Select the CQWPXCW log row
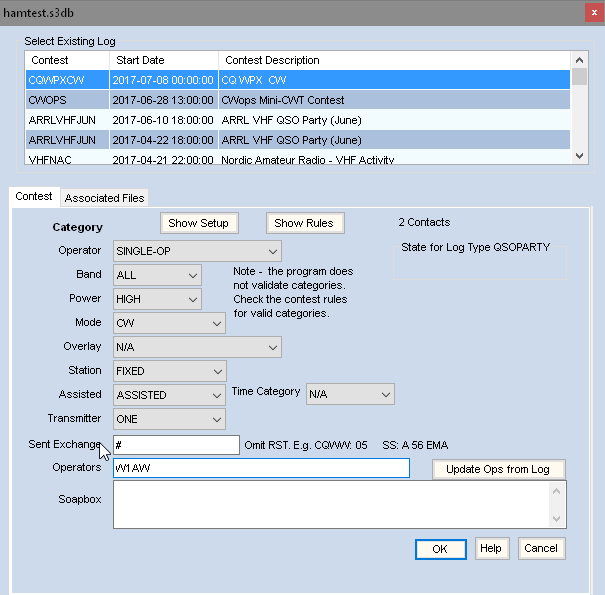 click(x=297, y=80)
